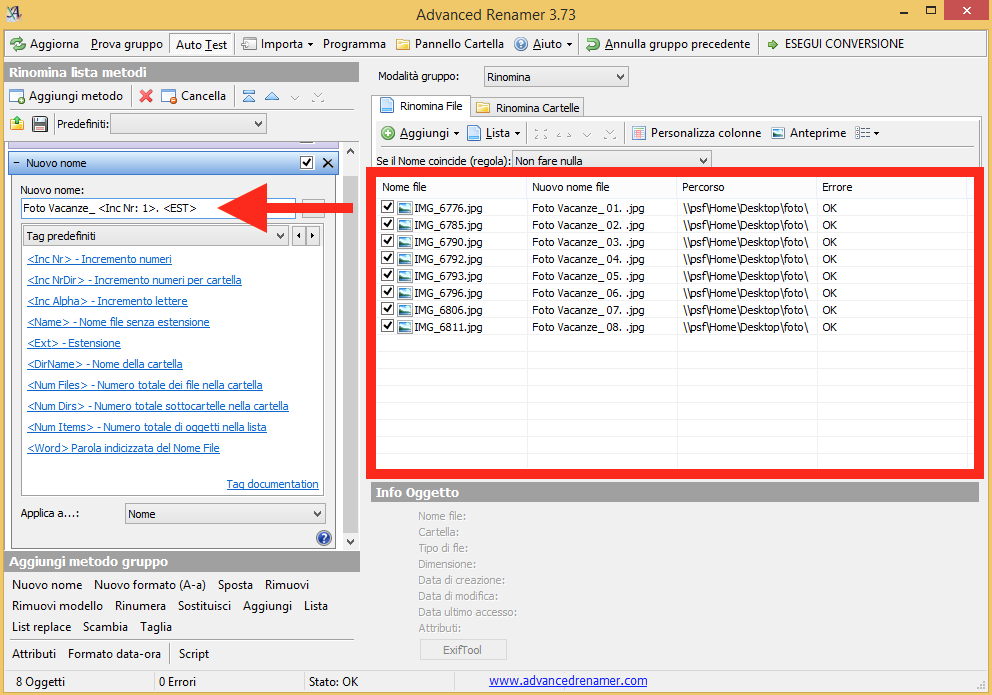Click the blue help question icon
This screenshot has height=695, width=992.
pyautogui.click(x=324, y=538)
